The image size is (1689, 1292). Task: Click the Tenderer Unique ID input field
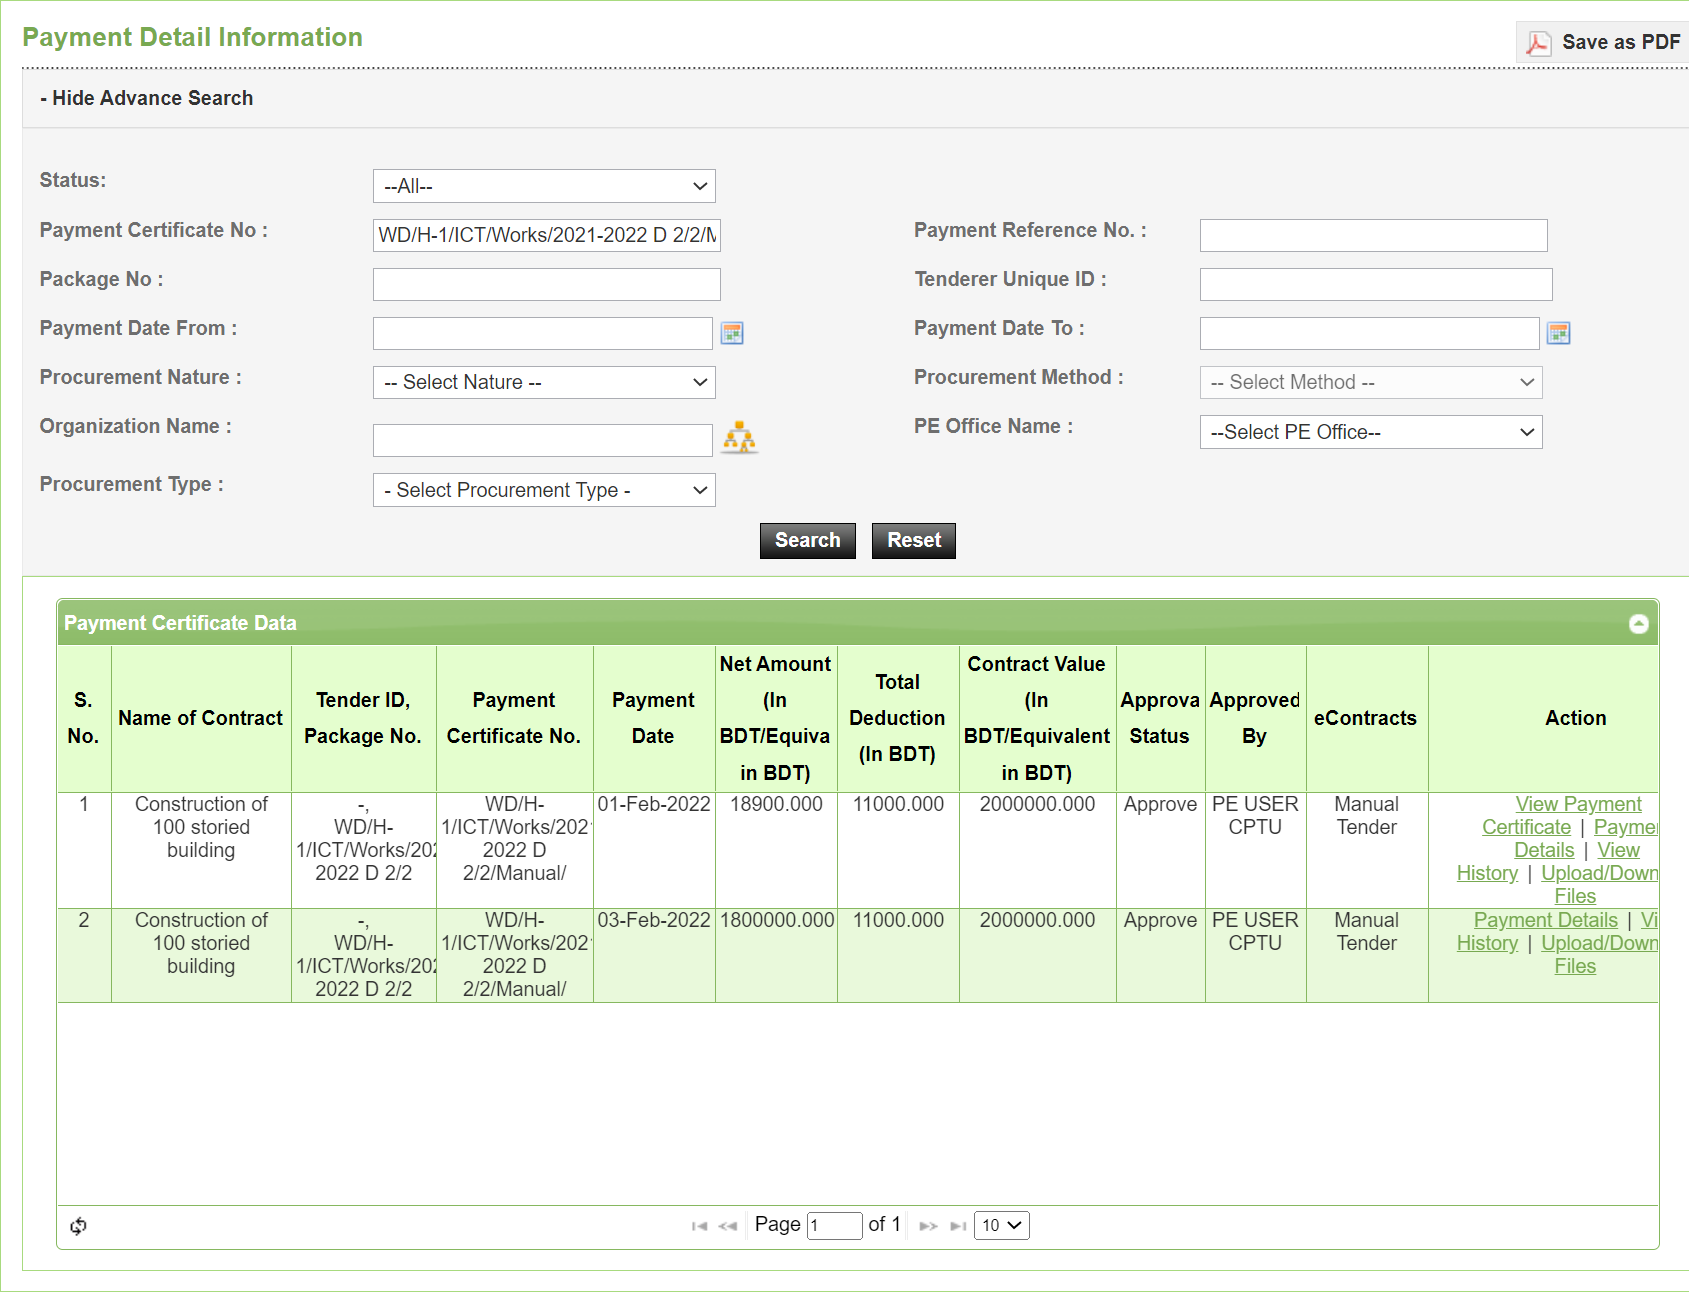(1376, 284)
